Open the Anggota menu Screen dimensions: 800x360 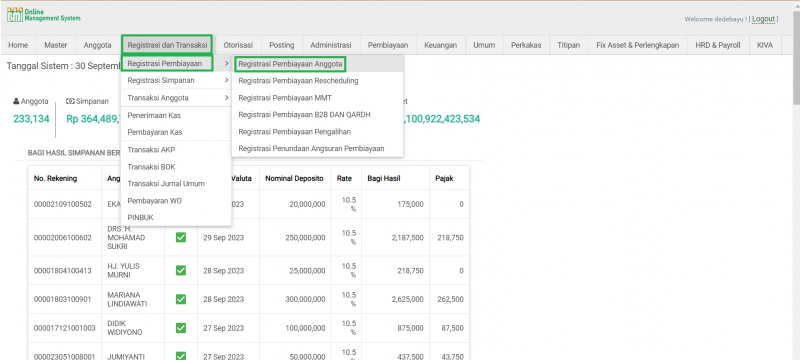point(97,45)
